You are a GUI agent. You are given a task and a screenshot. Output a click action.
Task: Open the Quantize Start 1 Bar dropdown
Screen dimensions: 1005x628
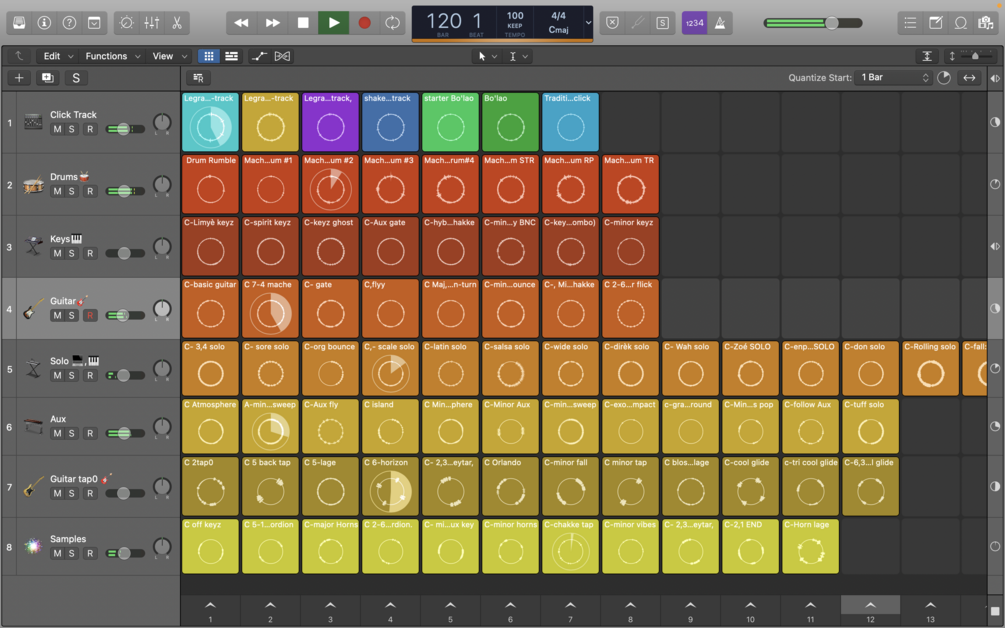pos(894,78)
